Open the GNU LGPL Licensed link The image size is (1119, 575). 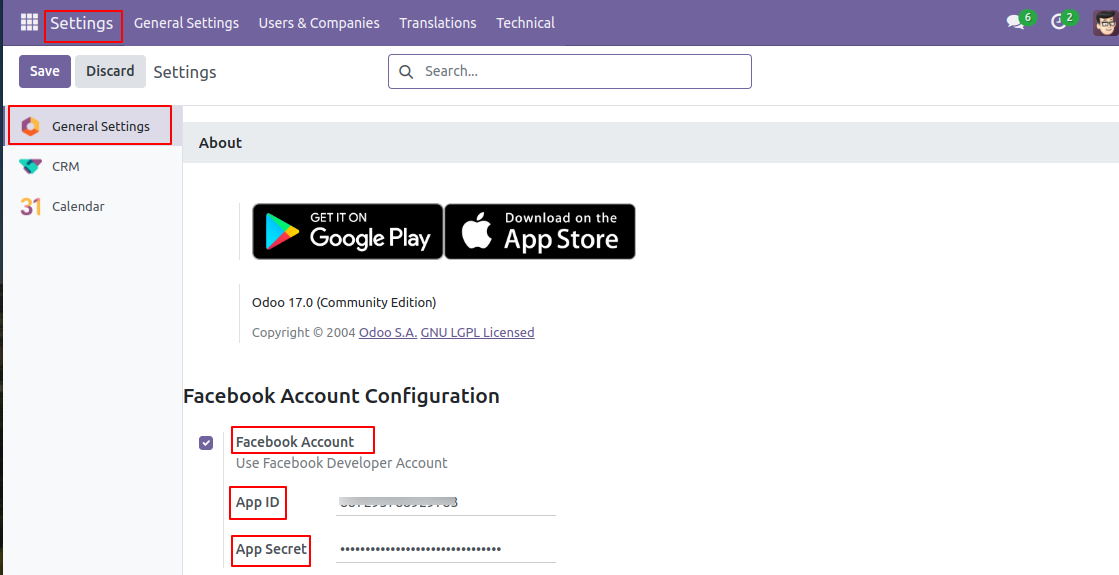[477, 332]
